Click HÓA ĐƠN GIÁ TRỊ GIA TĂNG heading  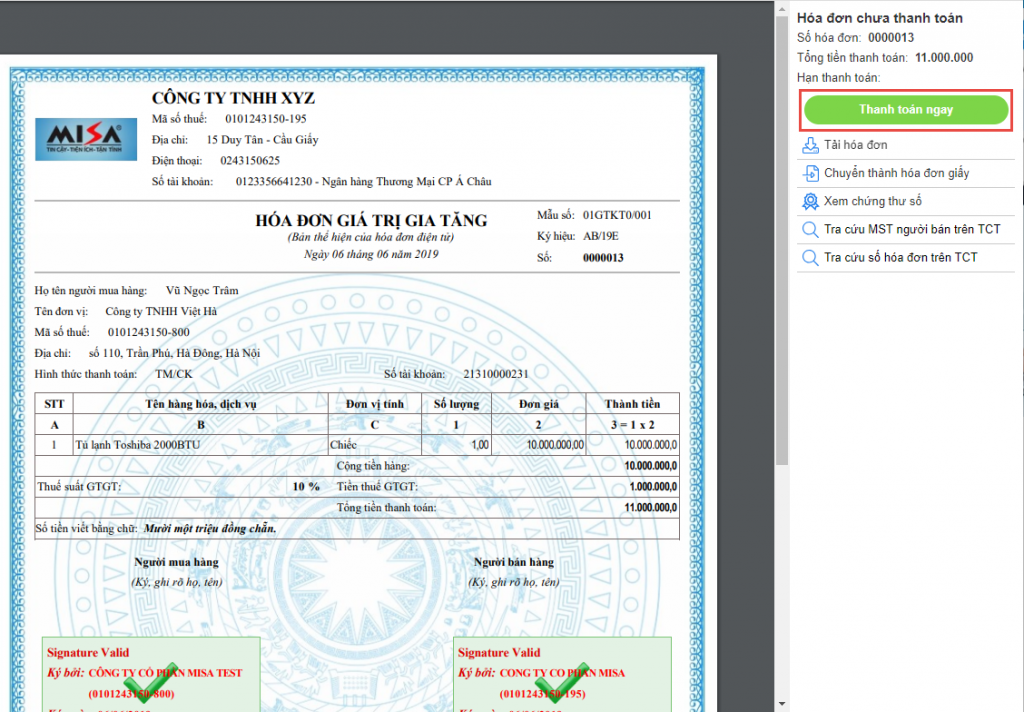point(371,220)
